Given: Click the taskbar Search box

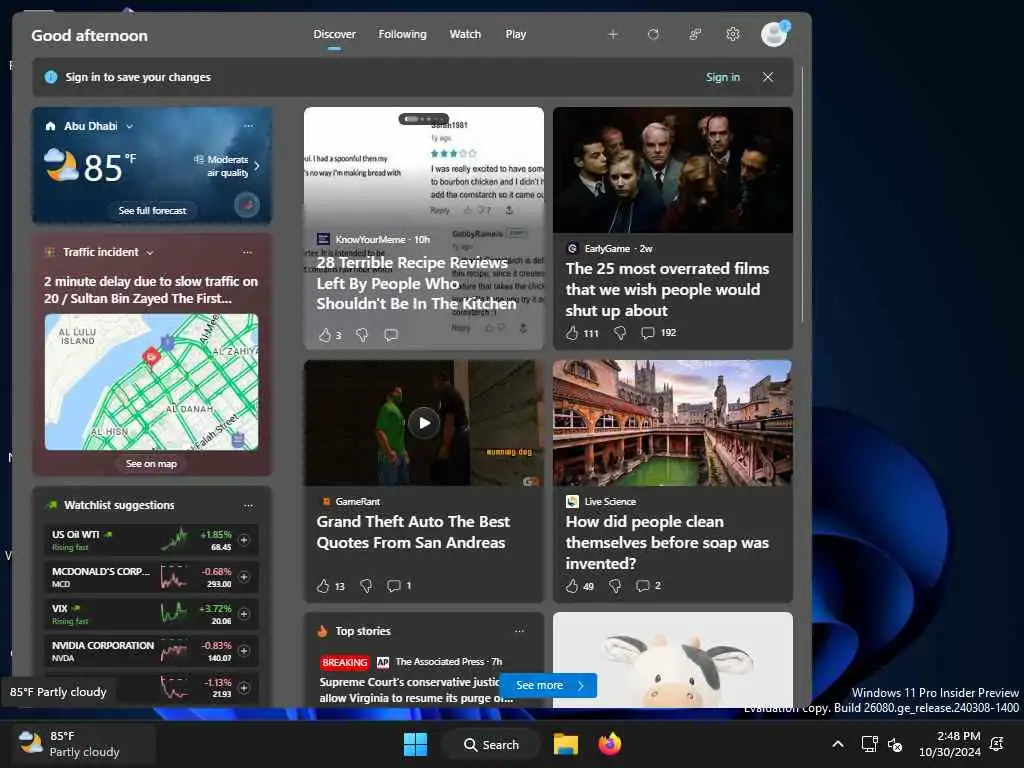Looking at the screenshot, I should [x=491, y=744].
